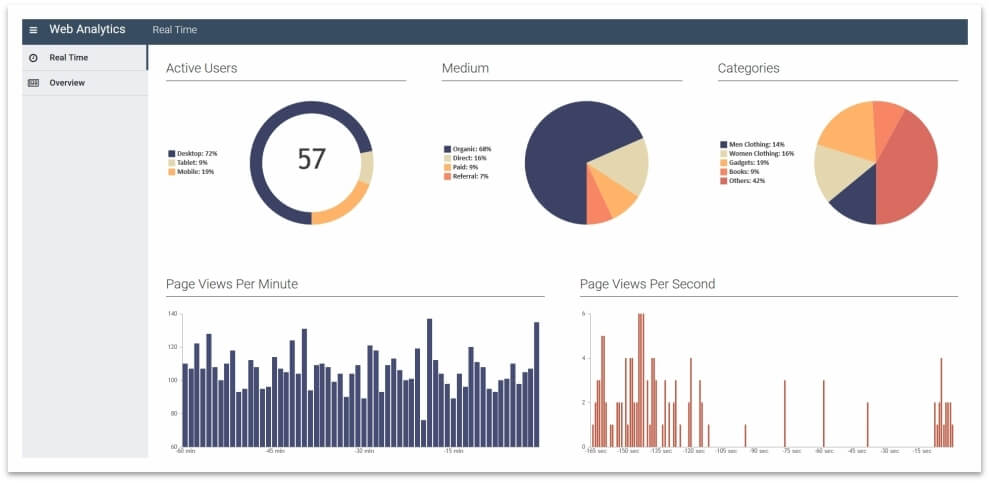990x483 pixels.
Task: Click Women Clothing legend color swatch
Action: pos(724,153)
